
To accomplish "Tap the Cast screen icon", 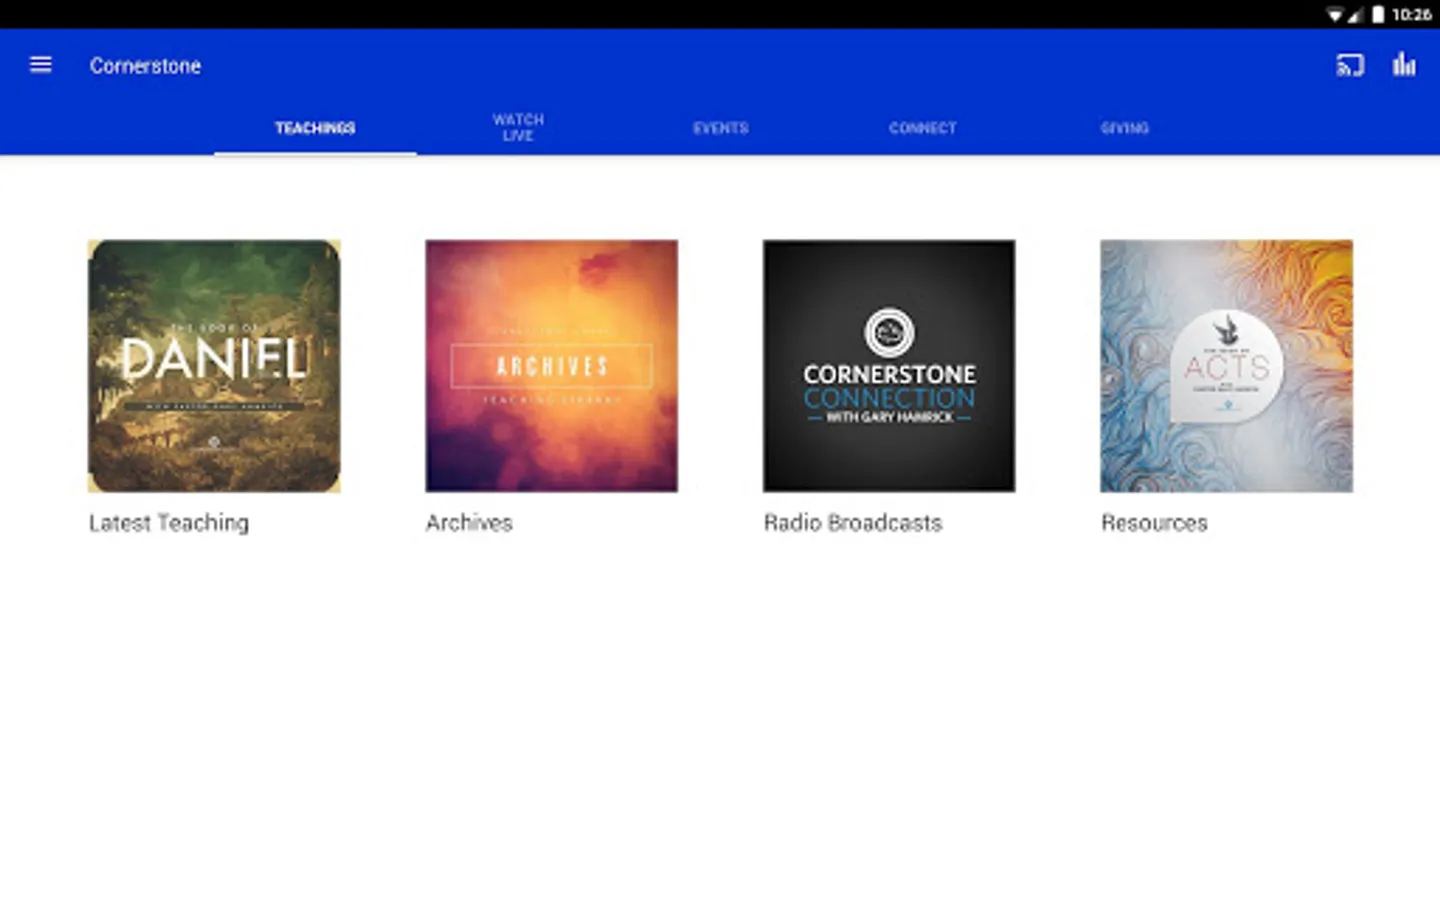I will pos(1350,66).
